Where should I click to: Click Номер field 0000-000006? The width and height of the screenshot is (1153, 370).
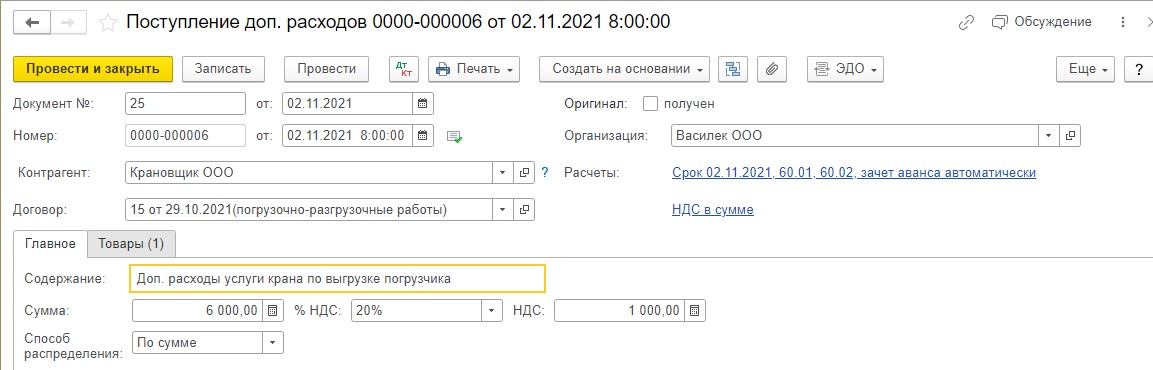pyautogui.click(x=185, y=135)
